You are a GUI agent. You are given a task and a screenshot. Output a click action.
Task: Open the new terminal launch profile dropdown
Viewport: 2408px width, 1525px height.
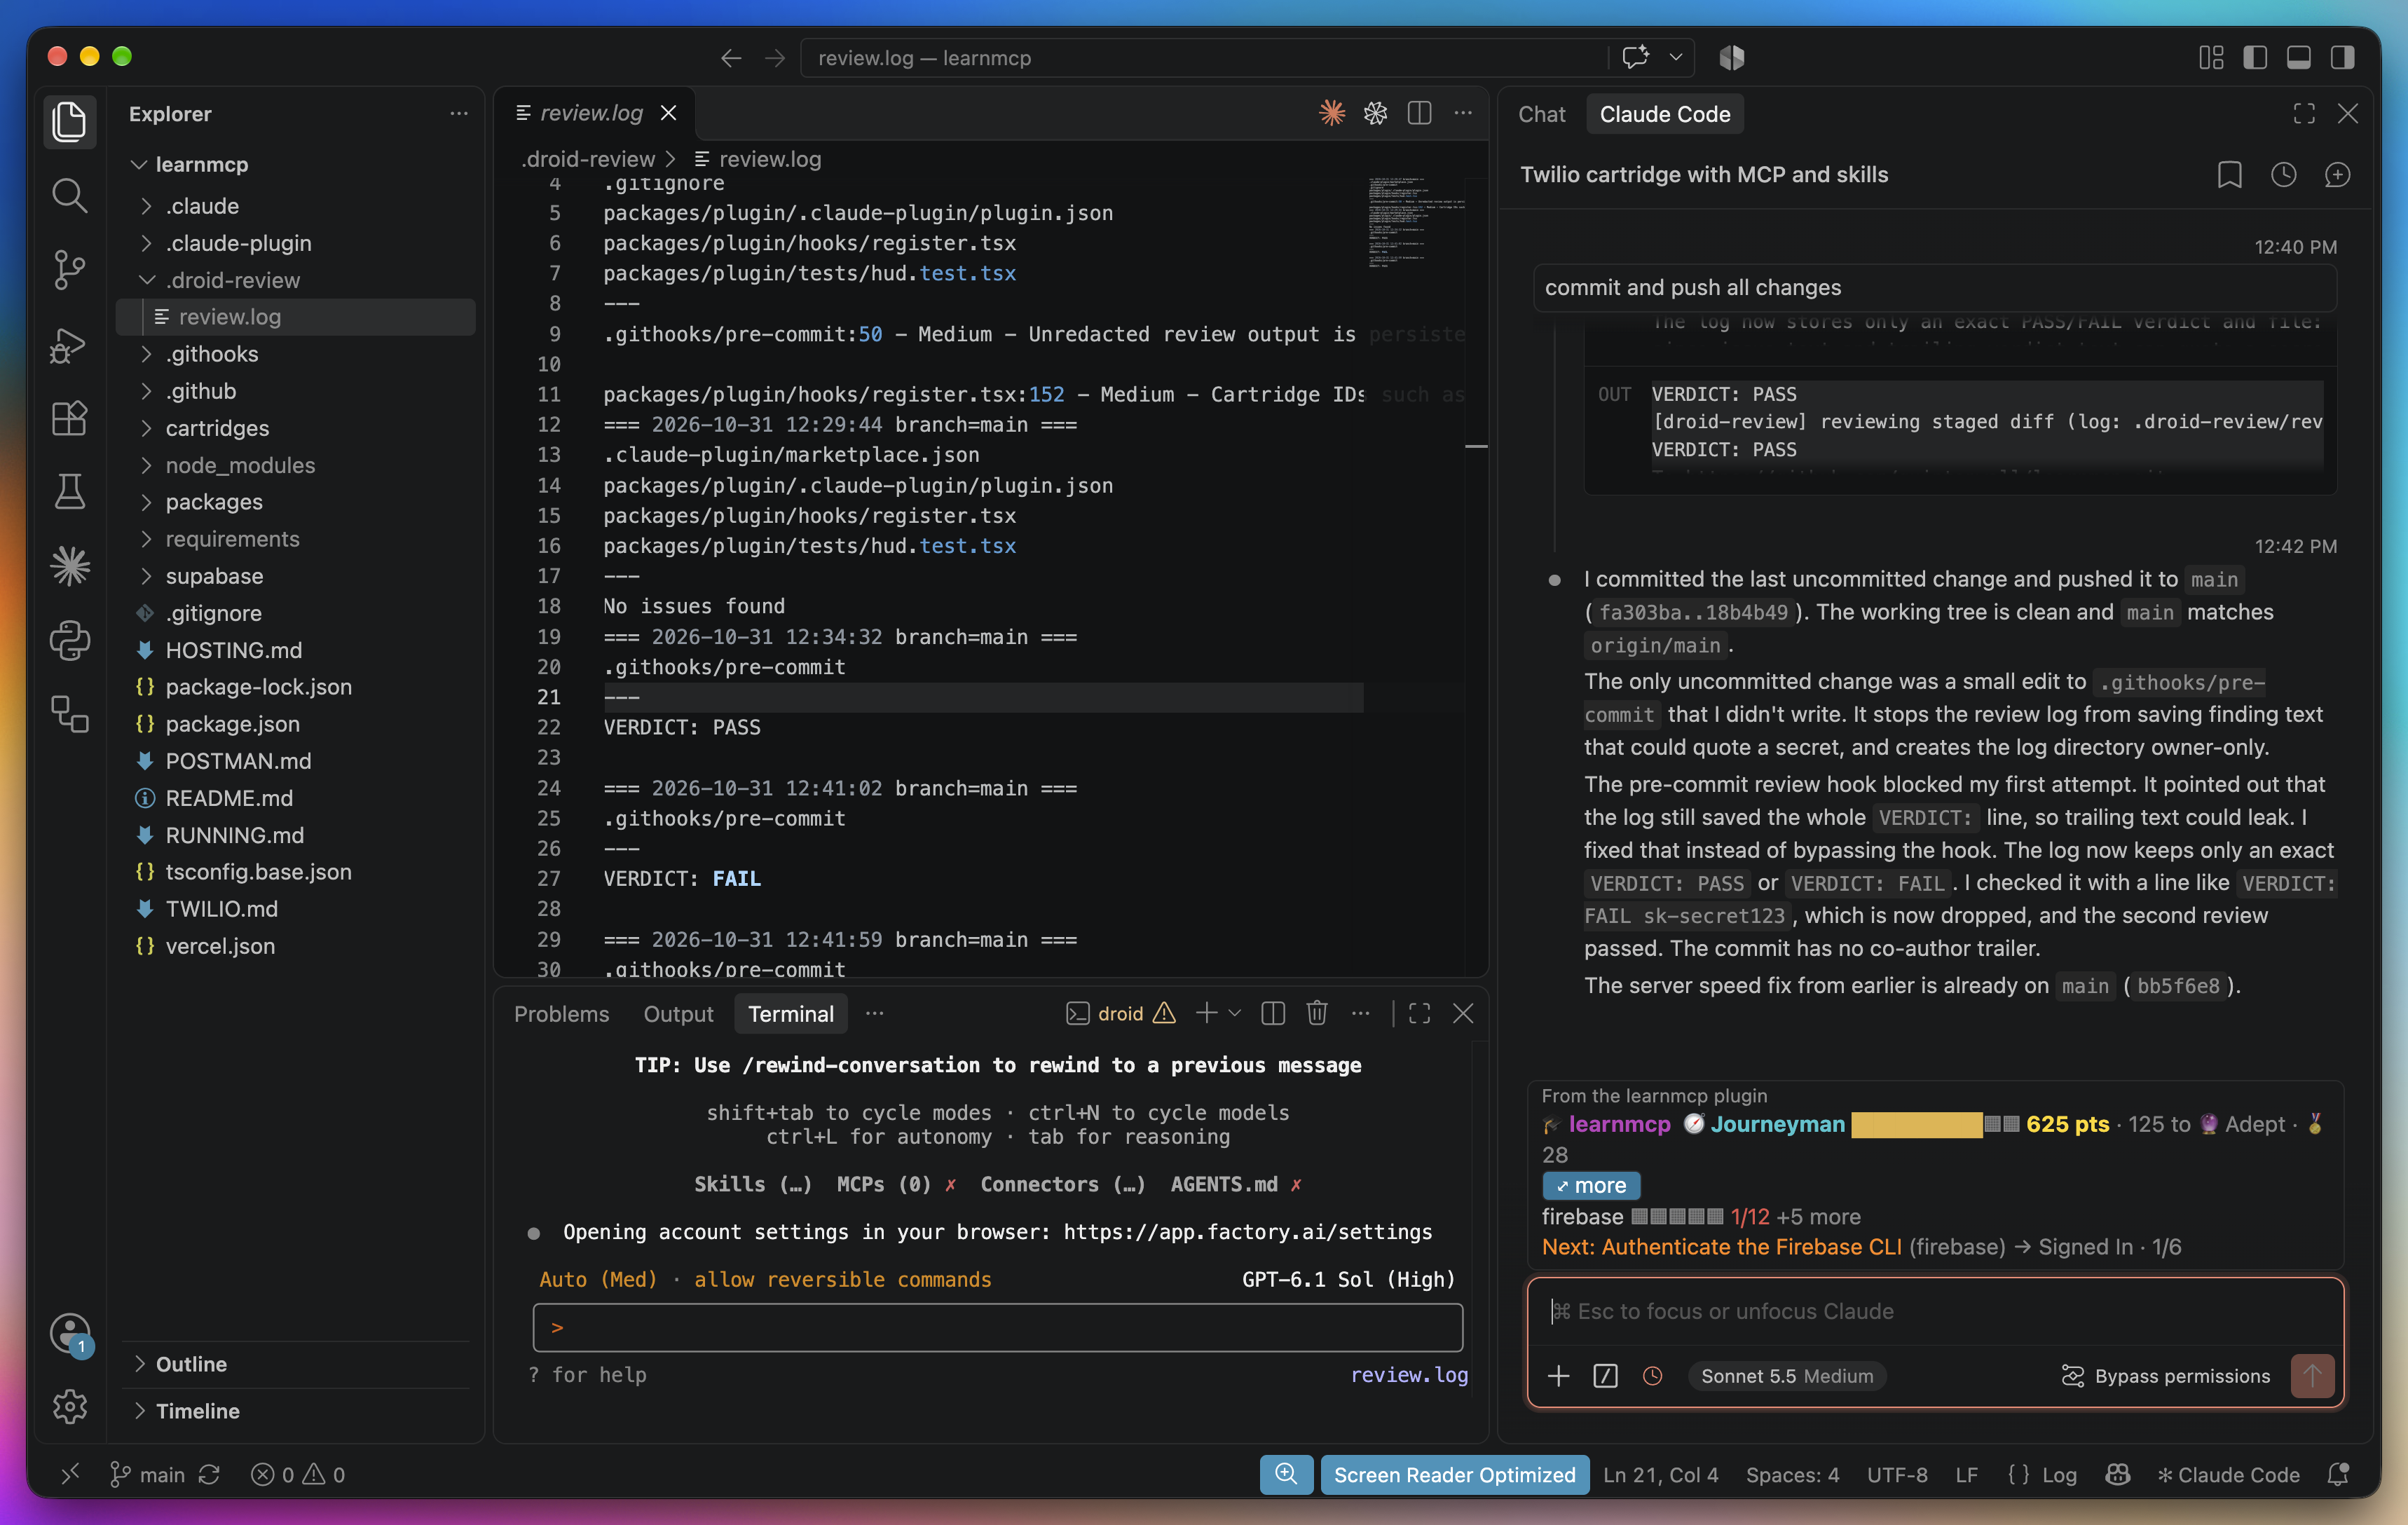pos(1235,1013)
